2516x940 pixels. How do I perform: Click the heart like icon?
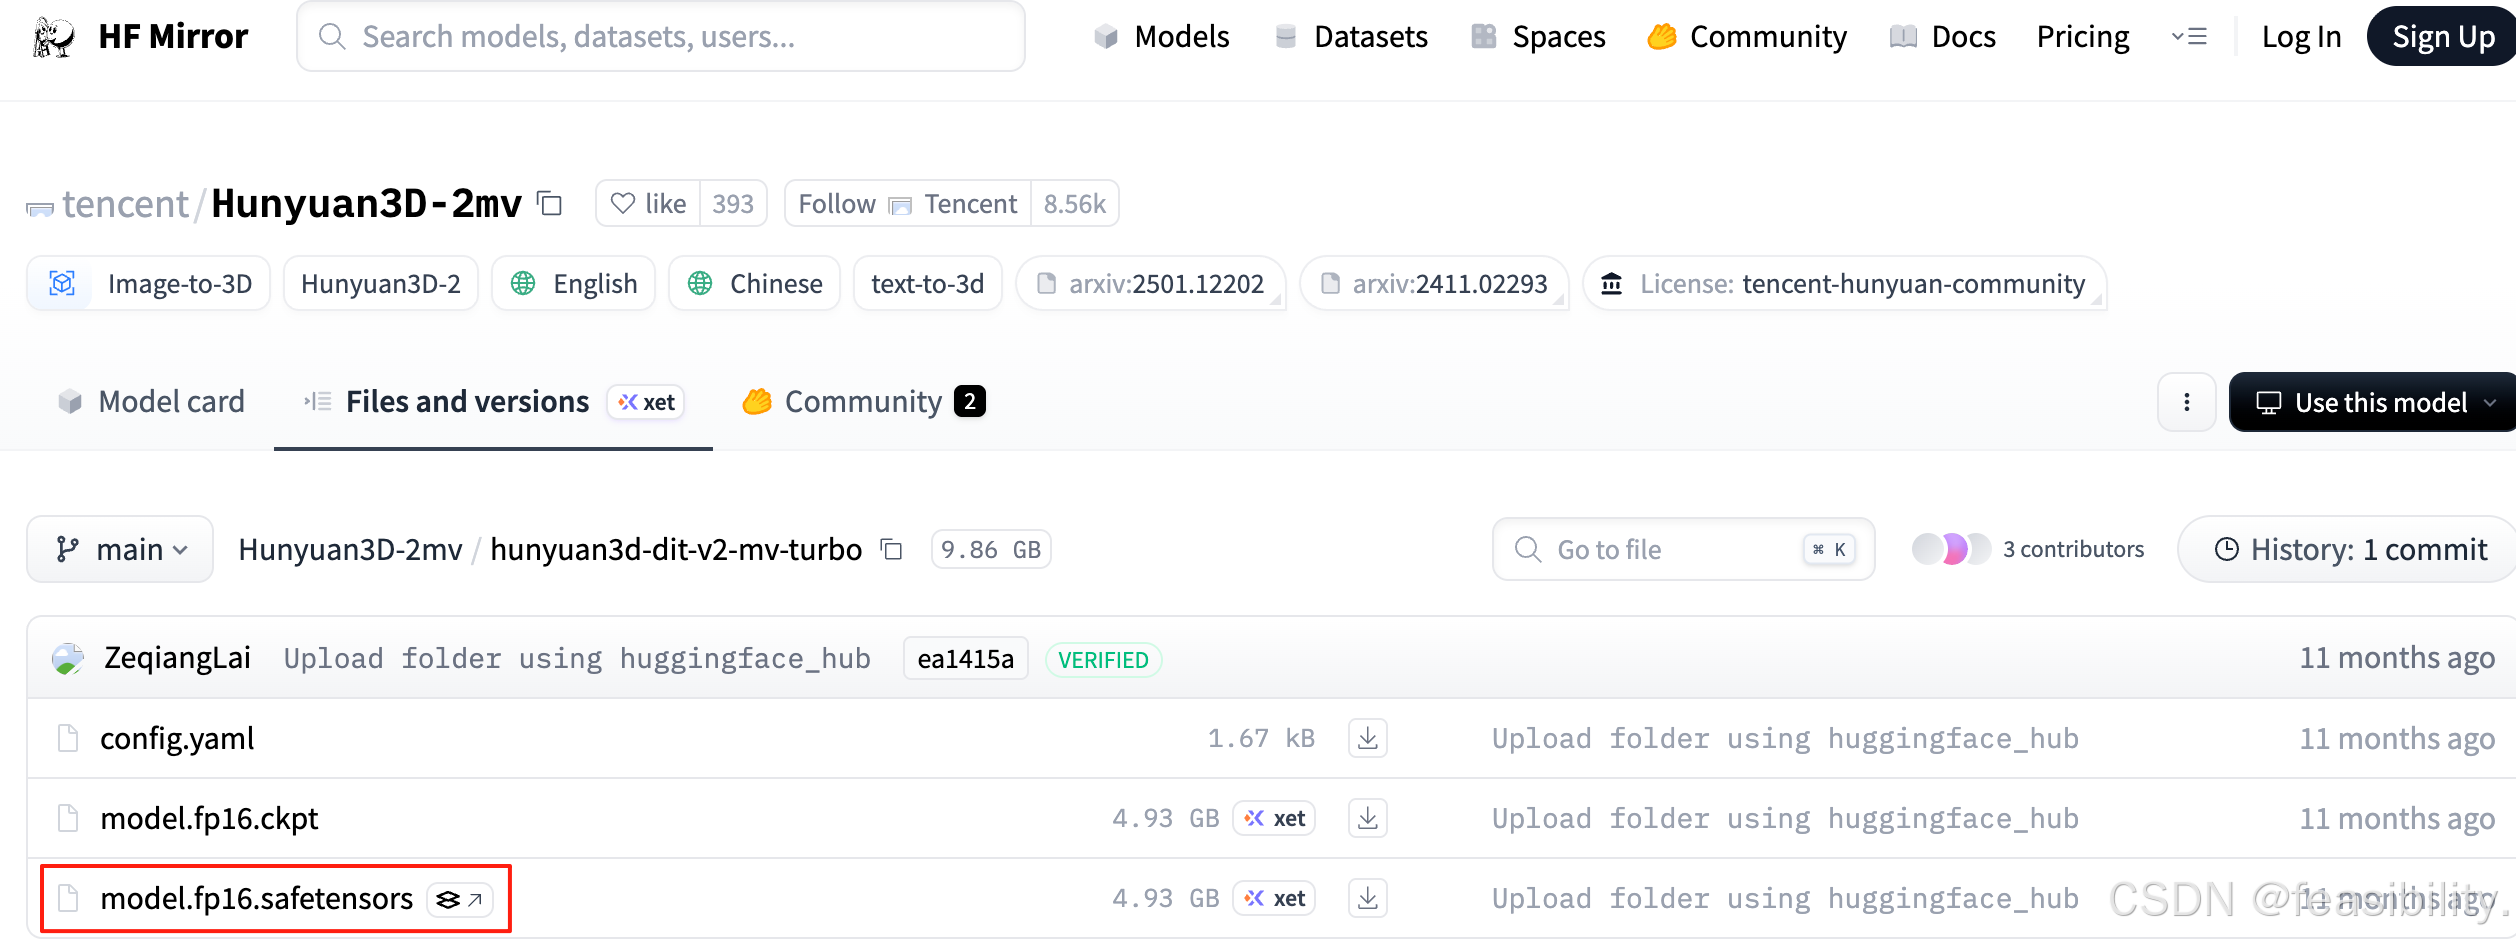(x=623, y=204)
